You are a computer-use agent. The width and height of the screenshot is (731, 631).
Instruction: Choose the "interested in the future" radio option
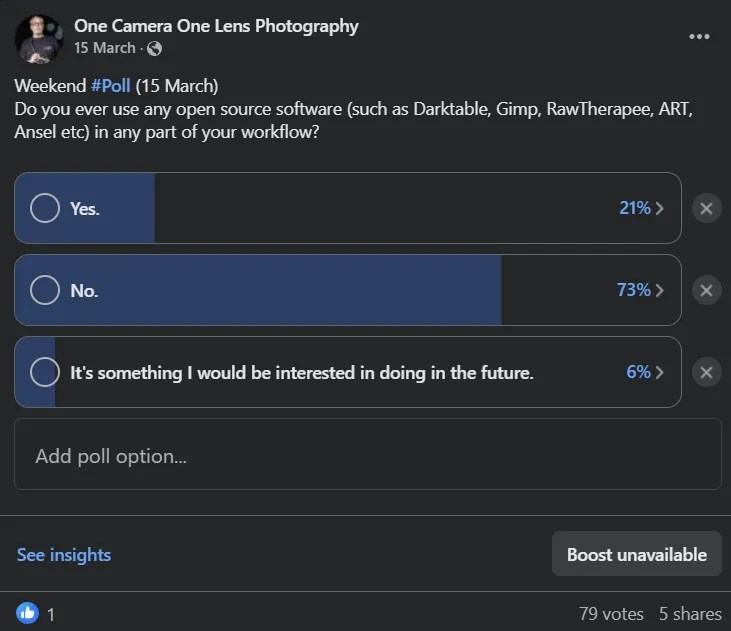pos(45,372)
